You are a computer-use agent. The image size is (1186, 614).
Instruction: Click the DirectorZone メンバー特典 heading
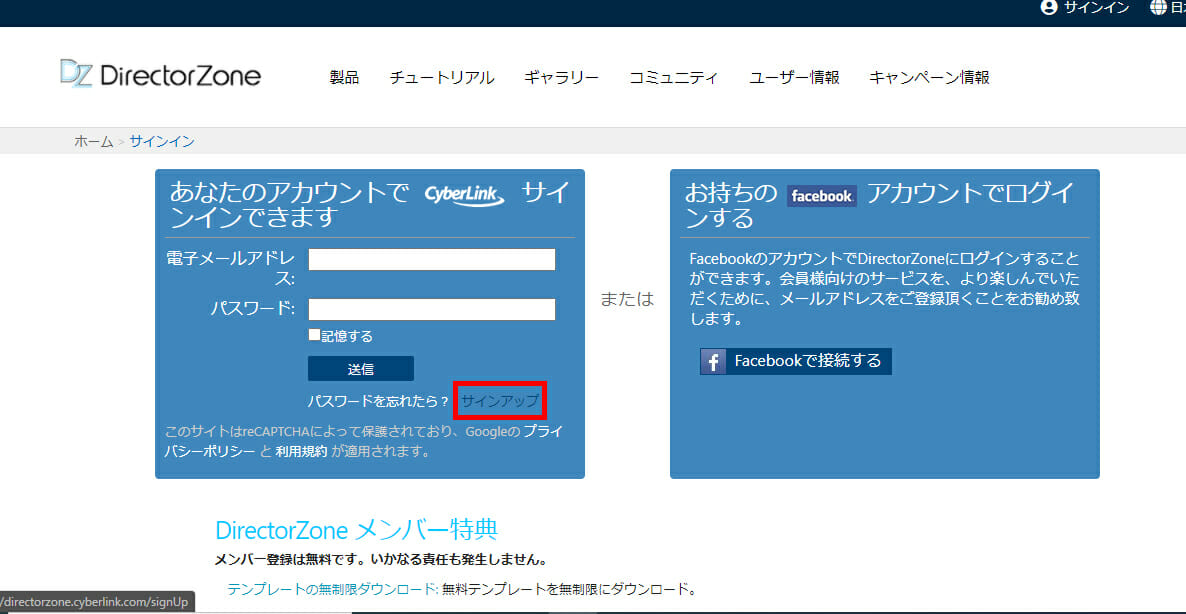click(x=356, y=530)
